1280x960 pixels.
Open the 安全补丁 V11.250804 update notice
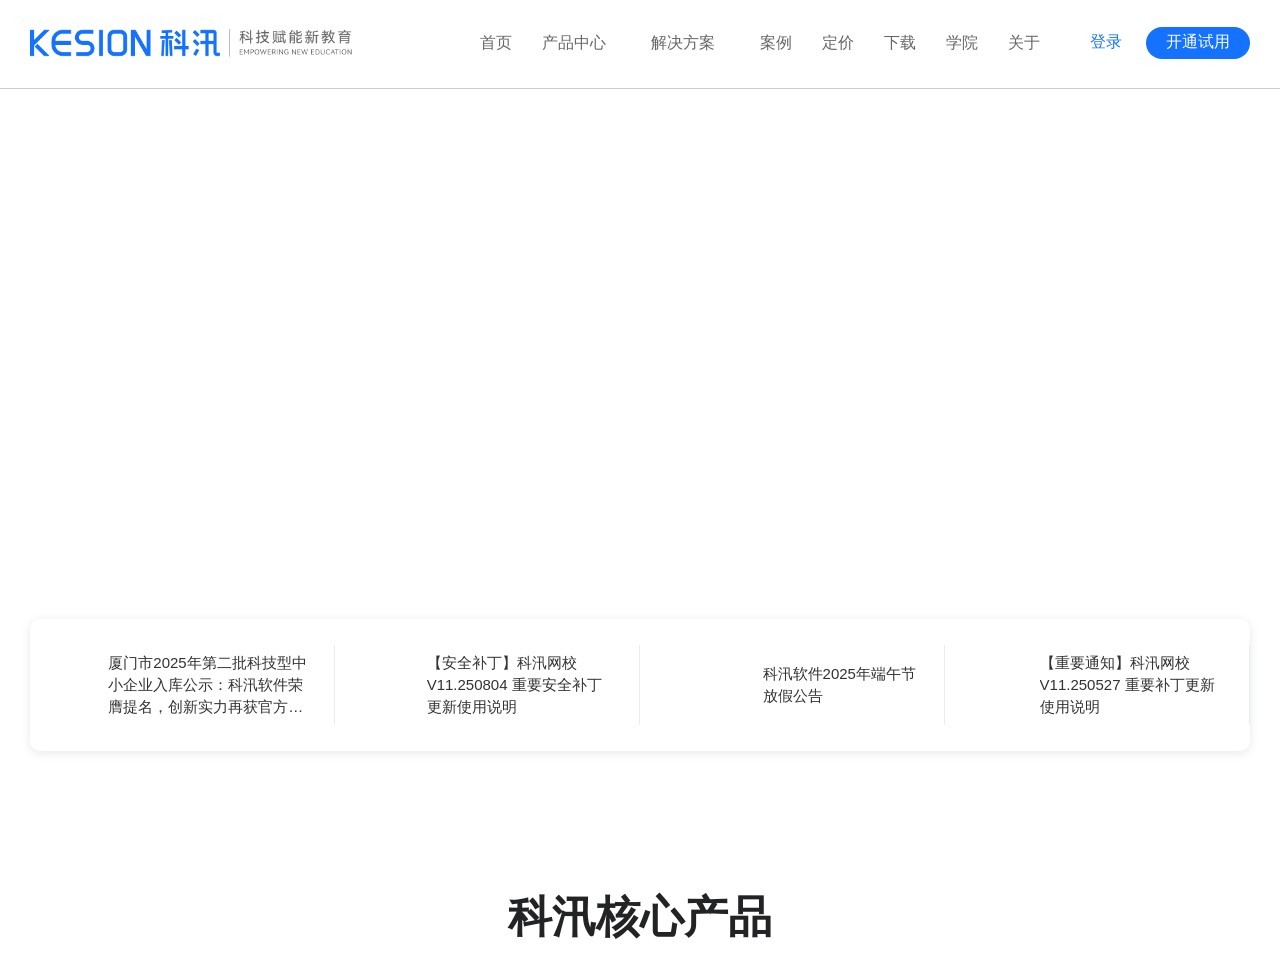pyautogui.click(x=513, y=685)
